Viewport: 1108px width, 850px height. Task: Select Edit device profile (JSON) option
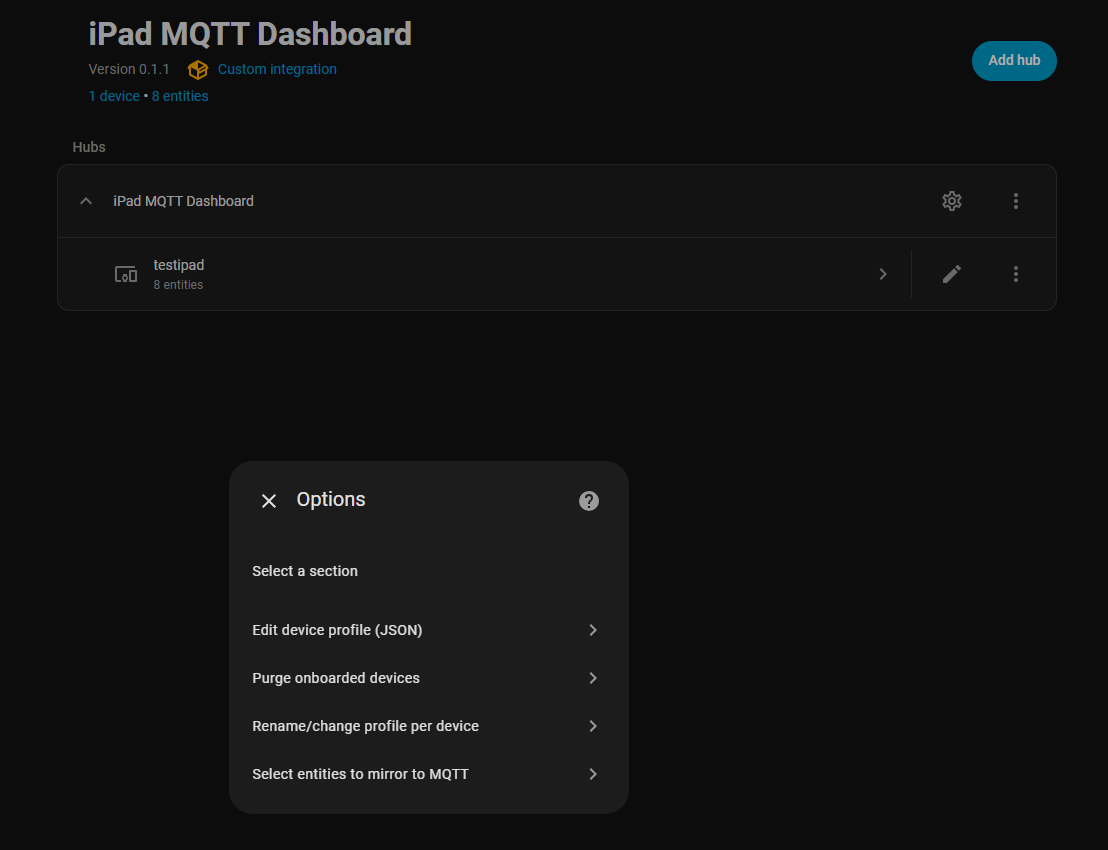tap(428, 630)
